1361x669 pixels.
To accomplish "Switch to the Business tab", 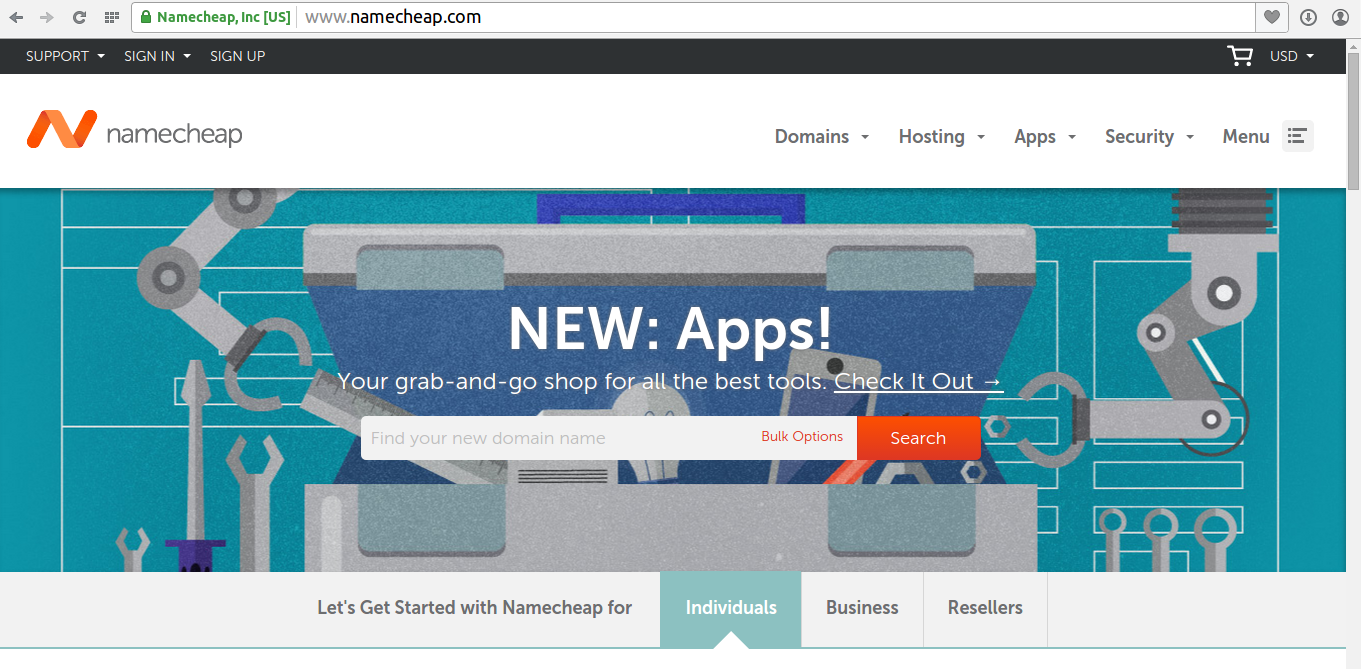I will (862, 609).
